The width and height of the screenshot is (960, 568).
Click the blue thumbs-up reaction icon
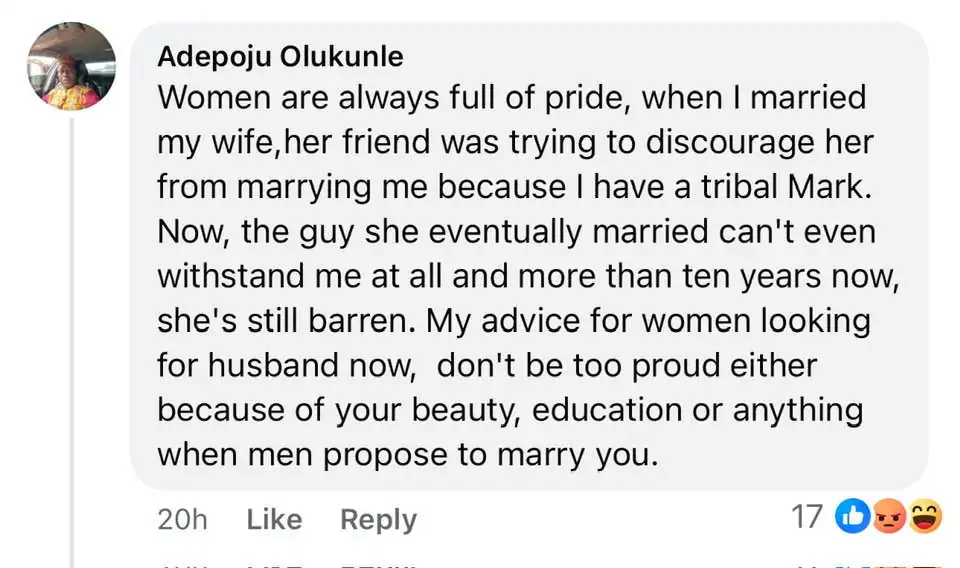click(x=853, y=516)
